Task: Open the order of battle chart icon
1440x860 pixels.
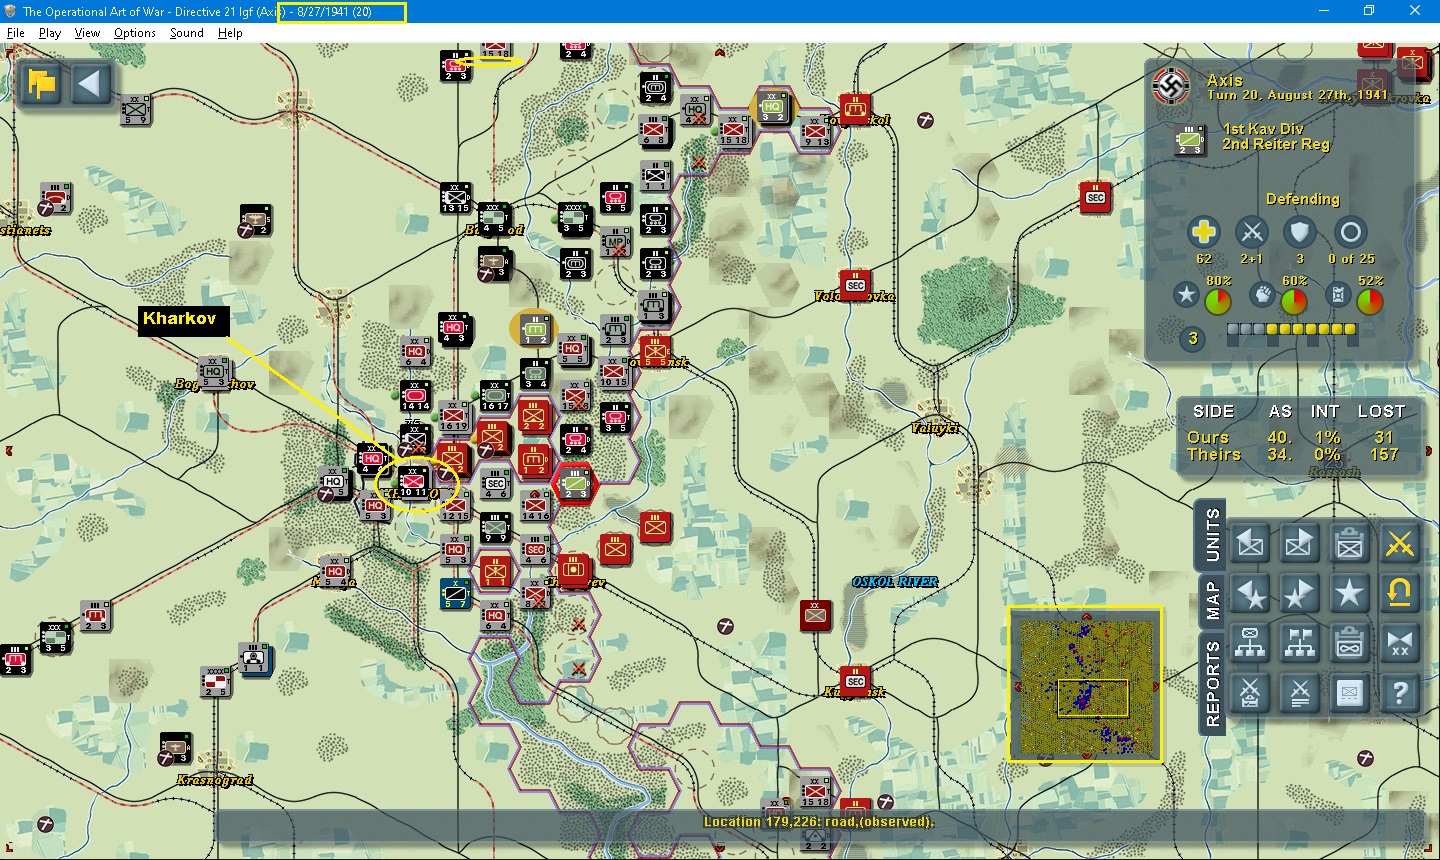Action: (1250, 643)
